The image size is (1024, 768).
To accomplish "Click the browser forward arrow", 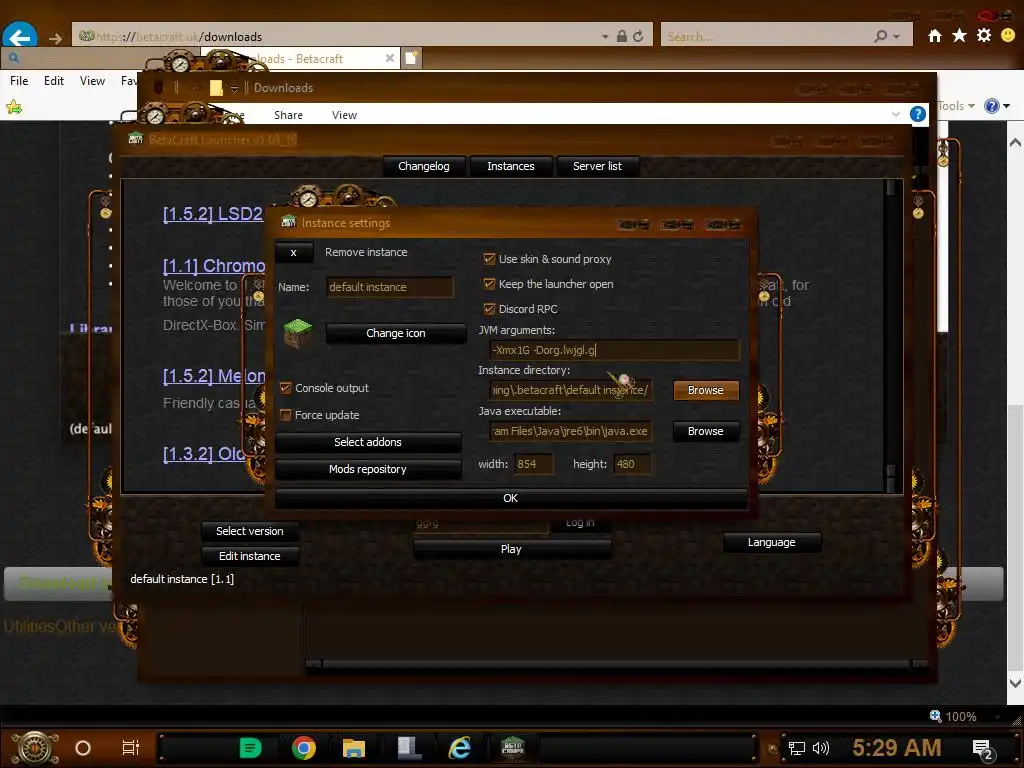I will (x=56, y=39).
